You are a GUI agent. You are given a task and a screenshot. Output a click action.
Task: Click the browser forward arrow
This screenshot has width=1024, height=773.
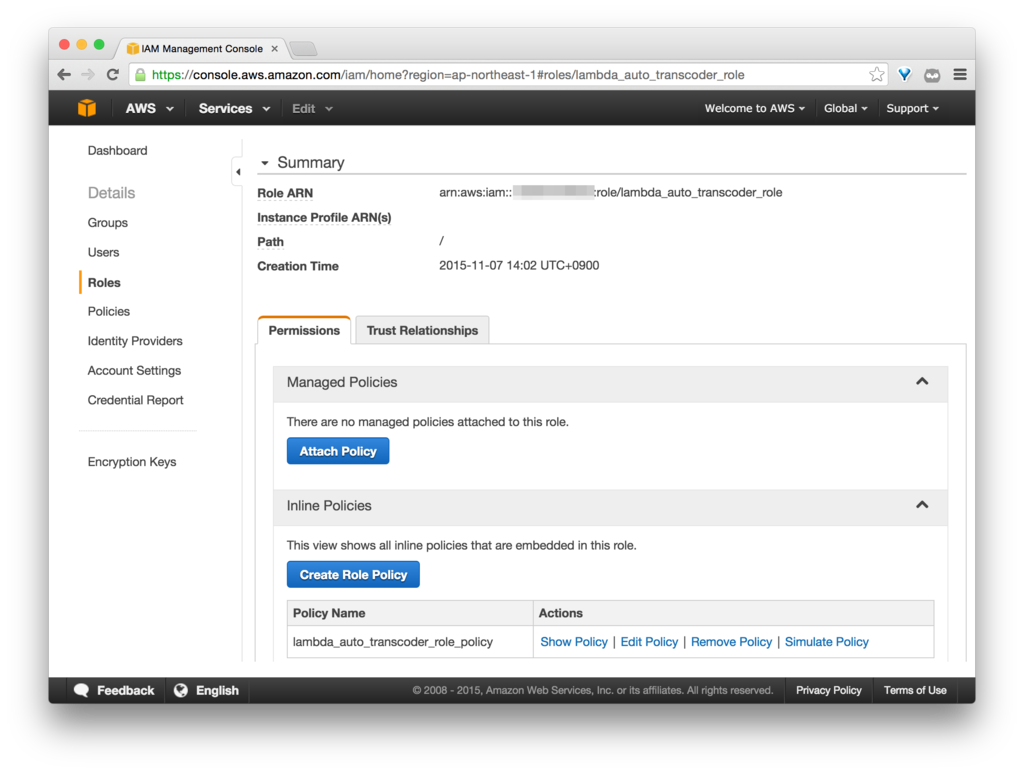tap(88, 74)
